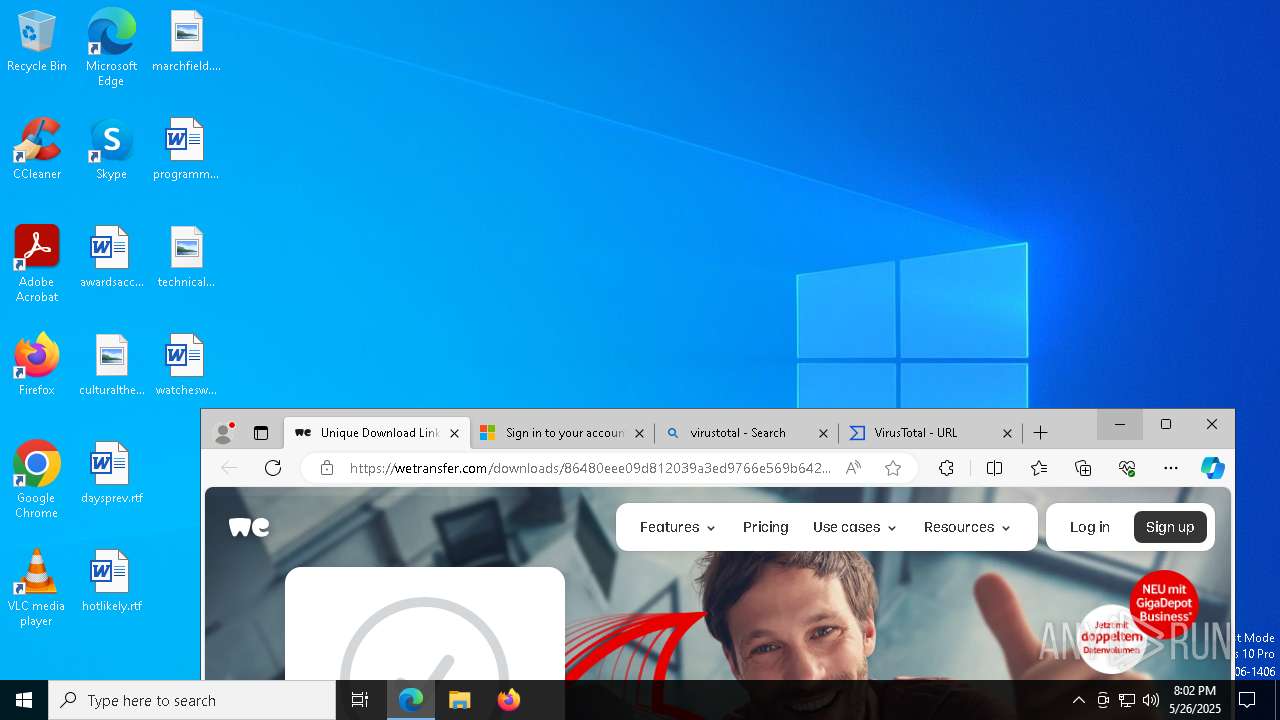
Task: Open the volume control in tray
Action: point(1151,700)
